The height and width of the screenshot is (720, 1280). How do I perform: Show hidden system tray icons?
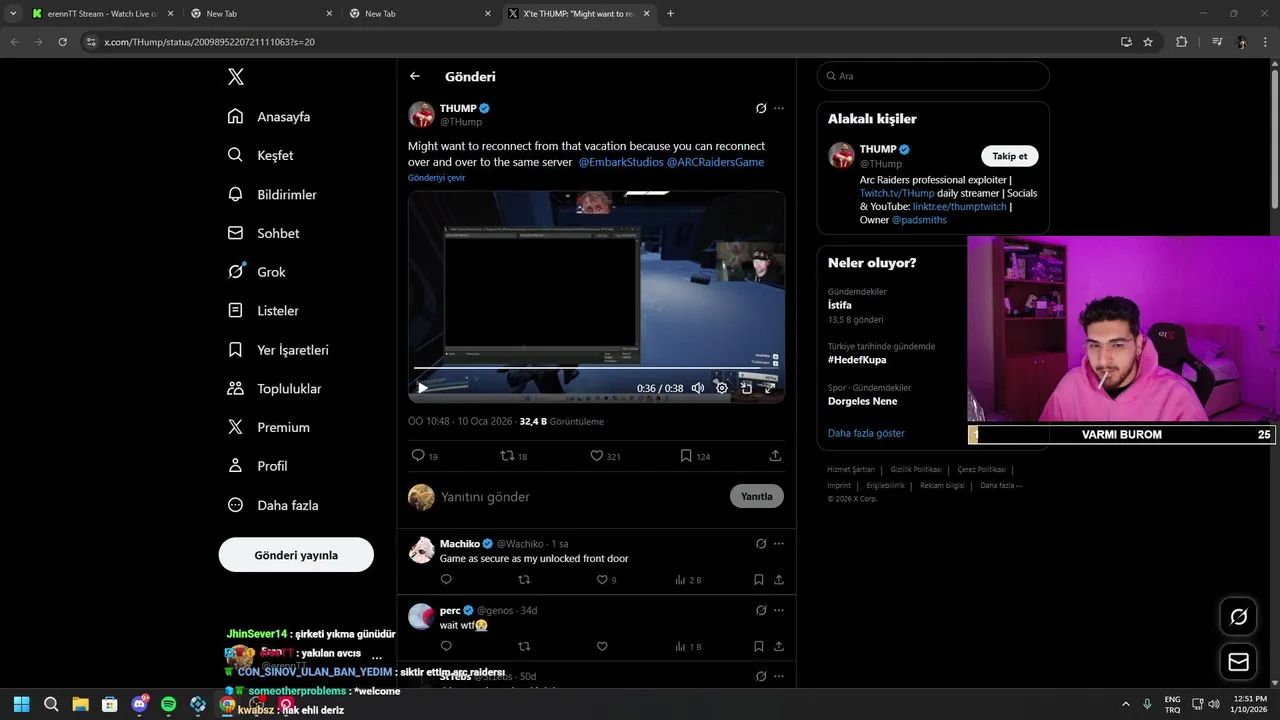coord(1125,704)
